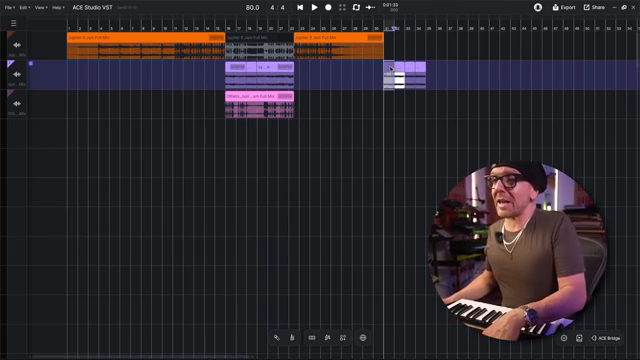Image resolution: width=640 pixels, height=360 pixels.
Task: Toggle loop playback mode
Action: pos(356,7)
